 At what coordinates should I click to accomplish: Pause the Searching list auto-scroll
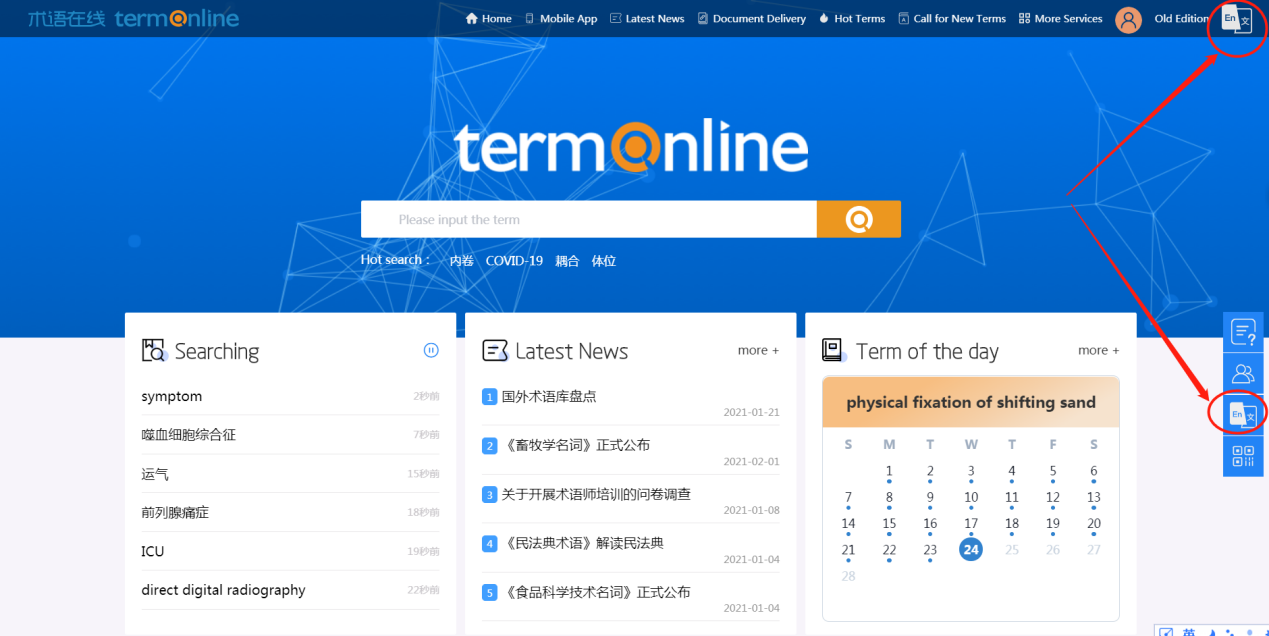click(x=431, y=350)
